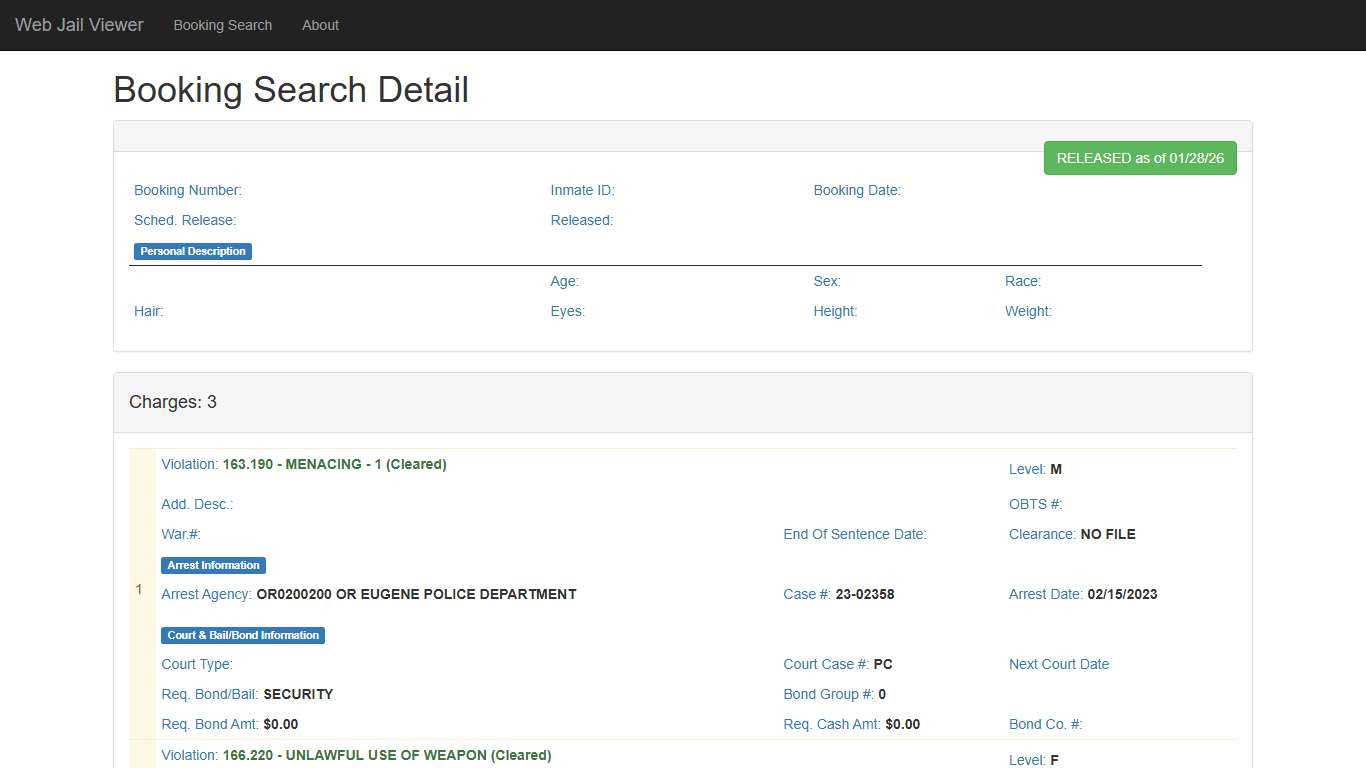The height and width of the screenshot is (768, 1366).
Task: Click case number 23-02358
Action: [x=865, y=594]
